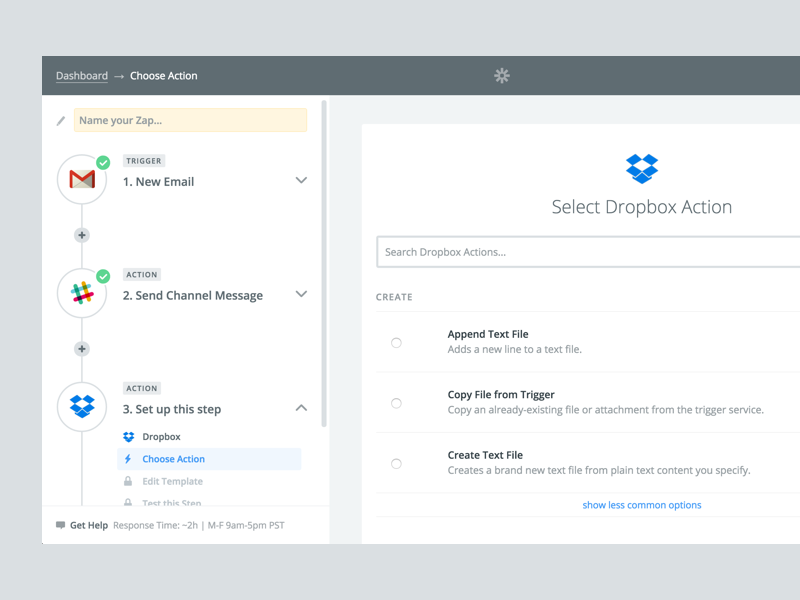Select the Create Text File radio button
This screenshot has width=800, height=600.
(396, 464)
